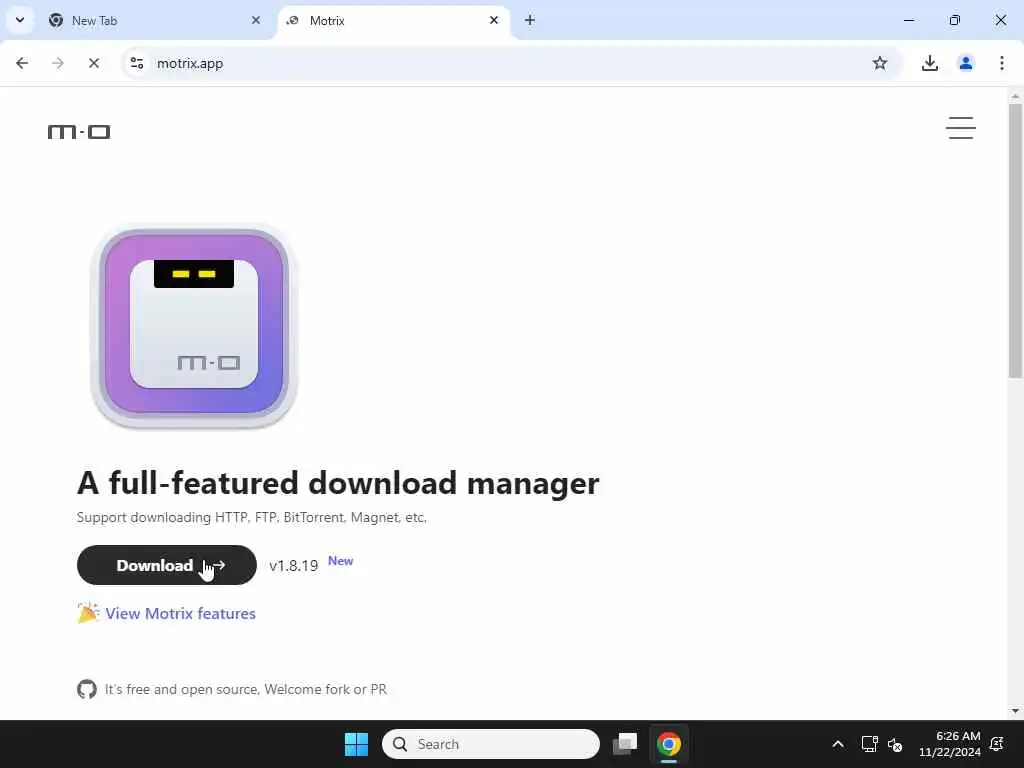The image size is (1024, 768).
Task: Expand the tab search dropdown
Action: (20, 20)
